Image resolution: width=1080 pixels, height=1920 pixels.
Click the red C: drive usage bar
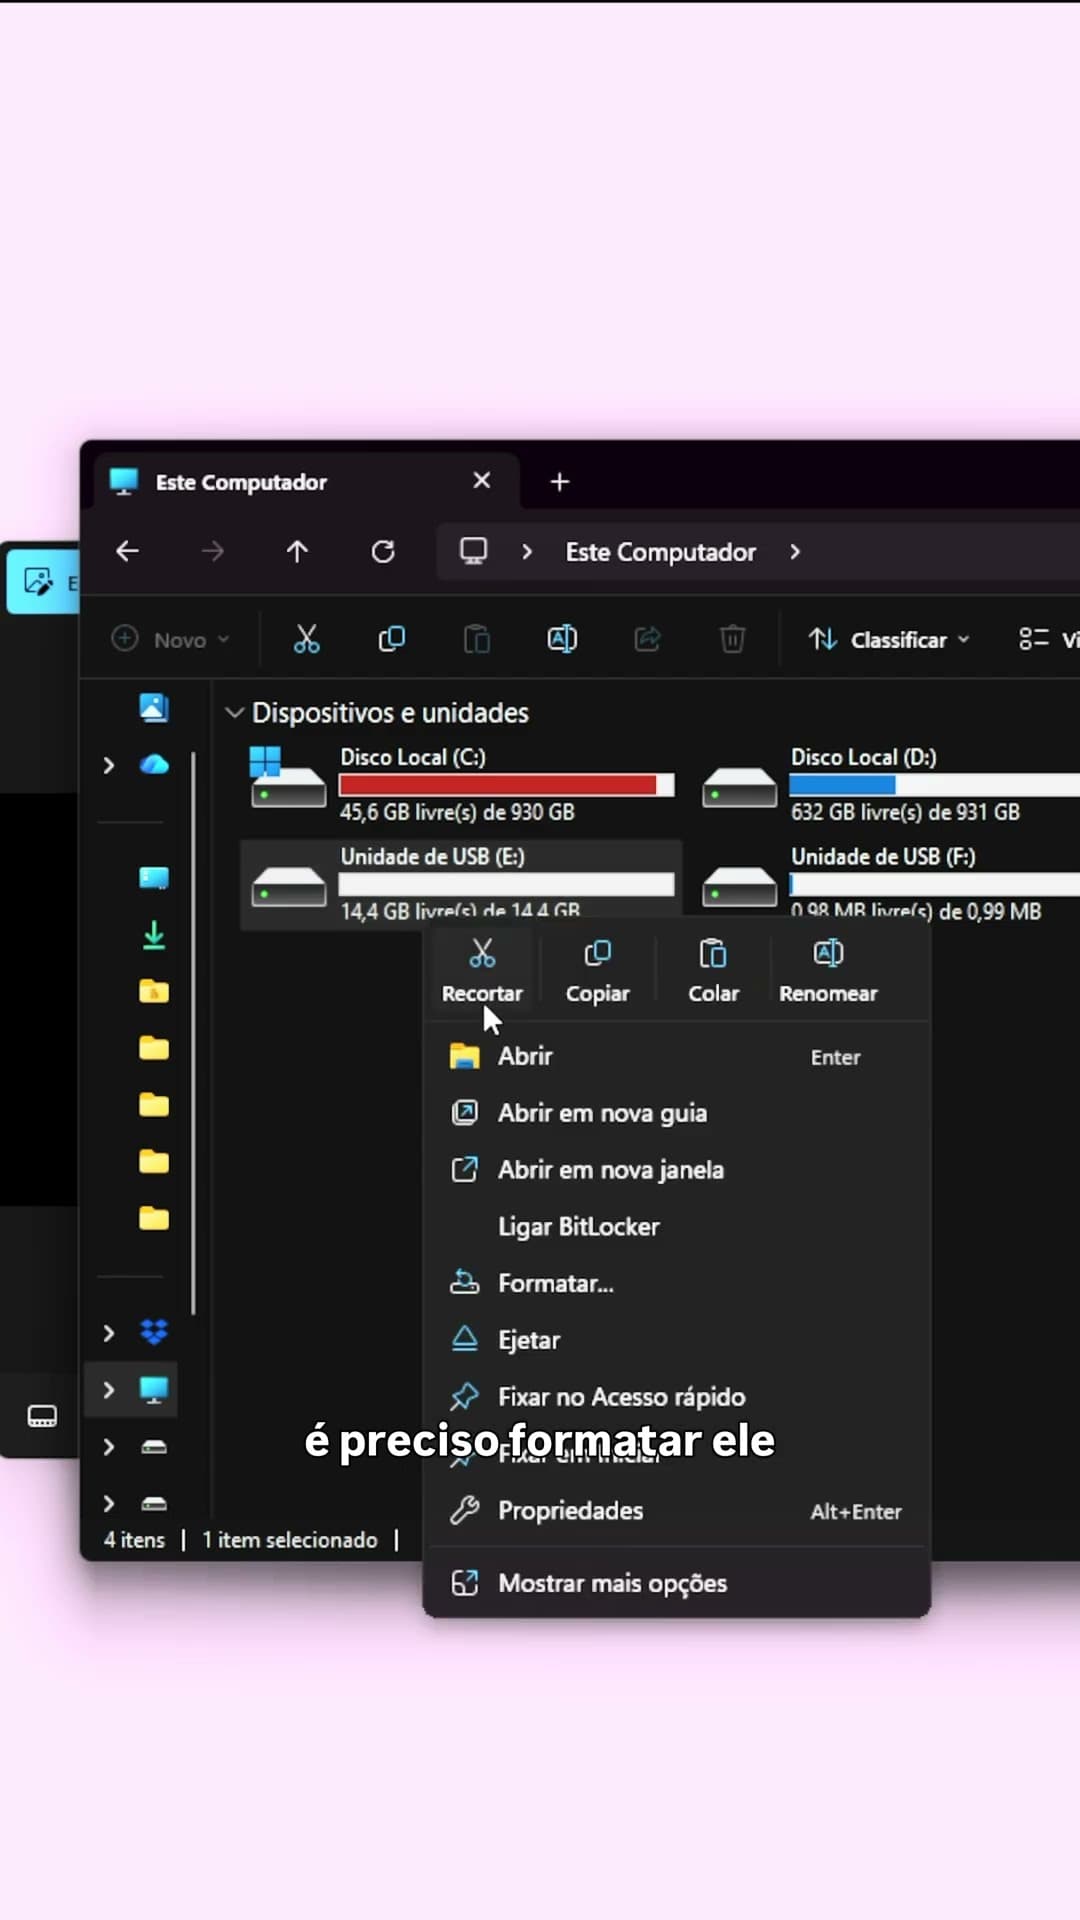click(x=506, y=785)
